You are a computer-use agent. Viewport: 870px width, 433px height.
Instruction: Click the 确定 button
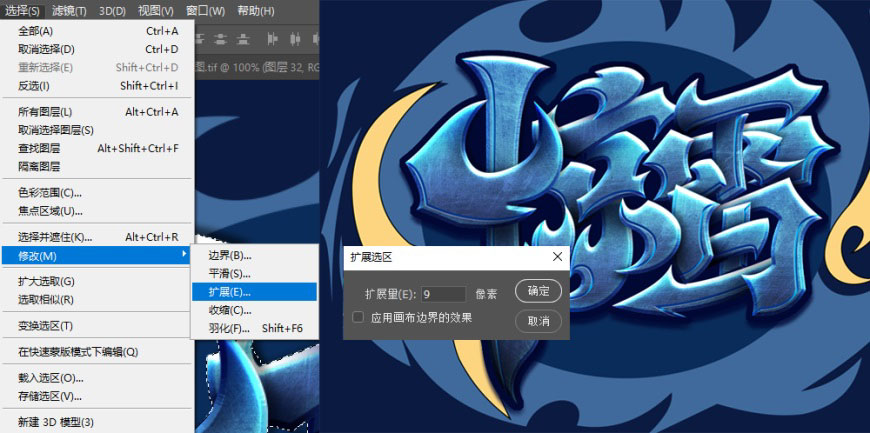point(538,291)
